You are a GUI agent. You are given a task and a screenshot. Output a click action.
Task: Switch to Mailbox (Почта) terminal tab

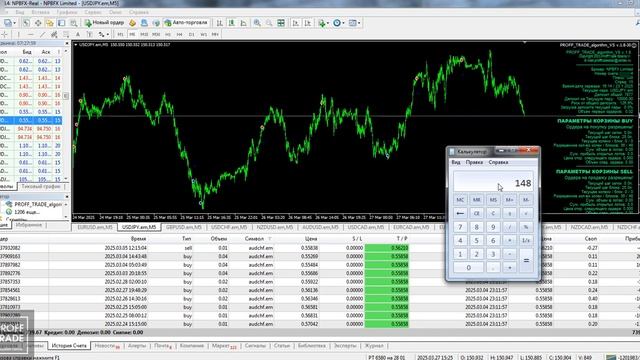pos(163,346)
